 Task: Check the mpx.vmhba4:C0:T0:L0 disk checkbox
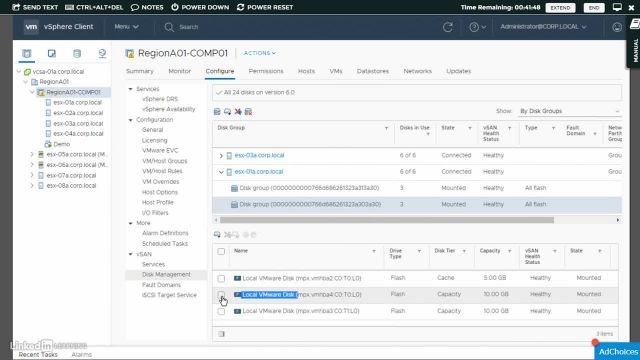(x=221, y=295)
